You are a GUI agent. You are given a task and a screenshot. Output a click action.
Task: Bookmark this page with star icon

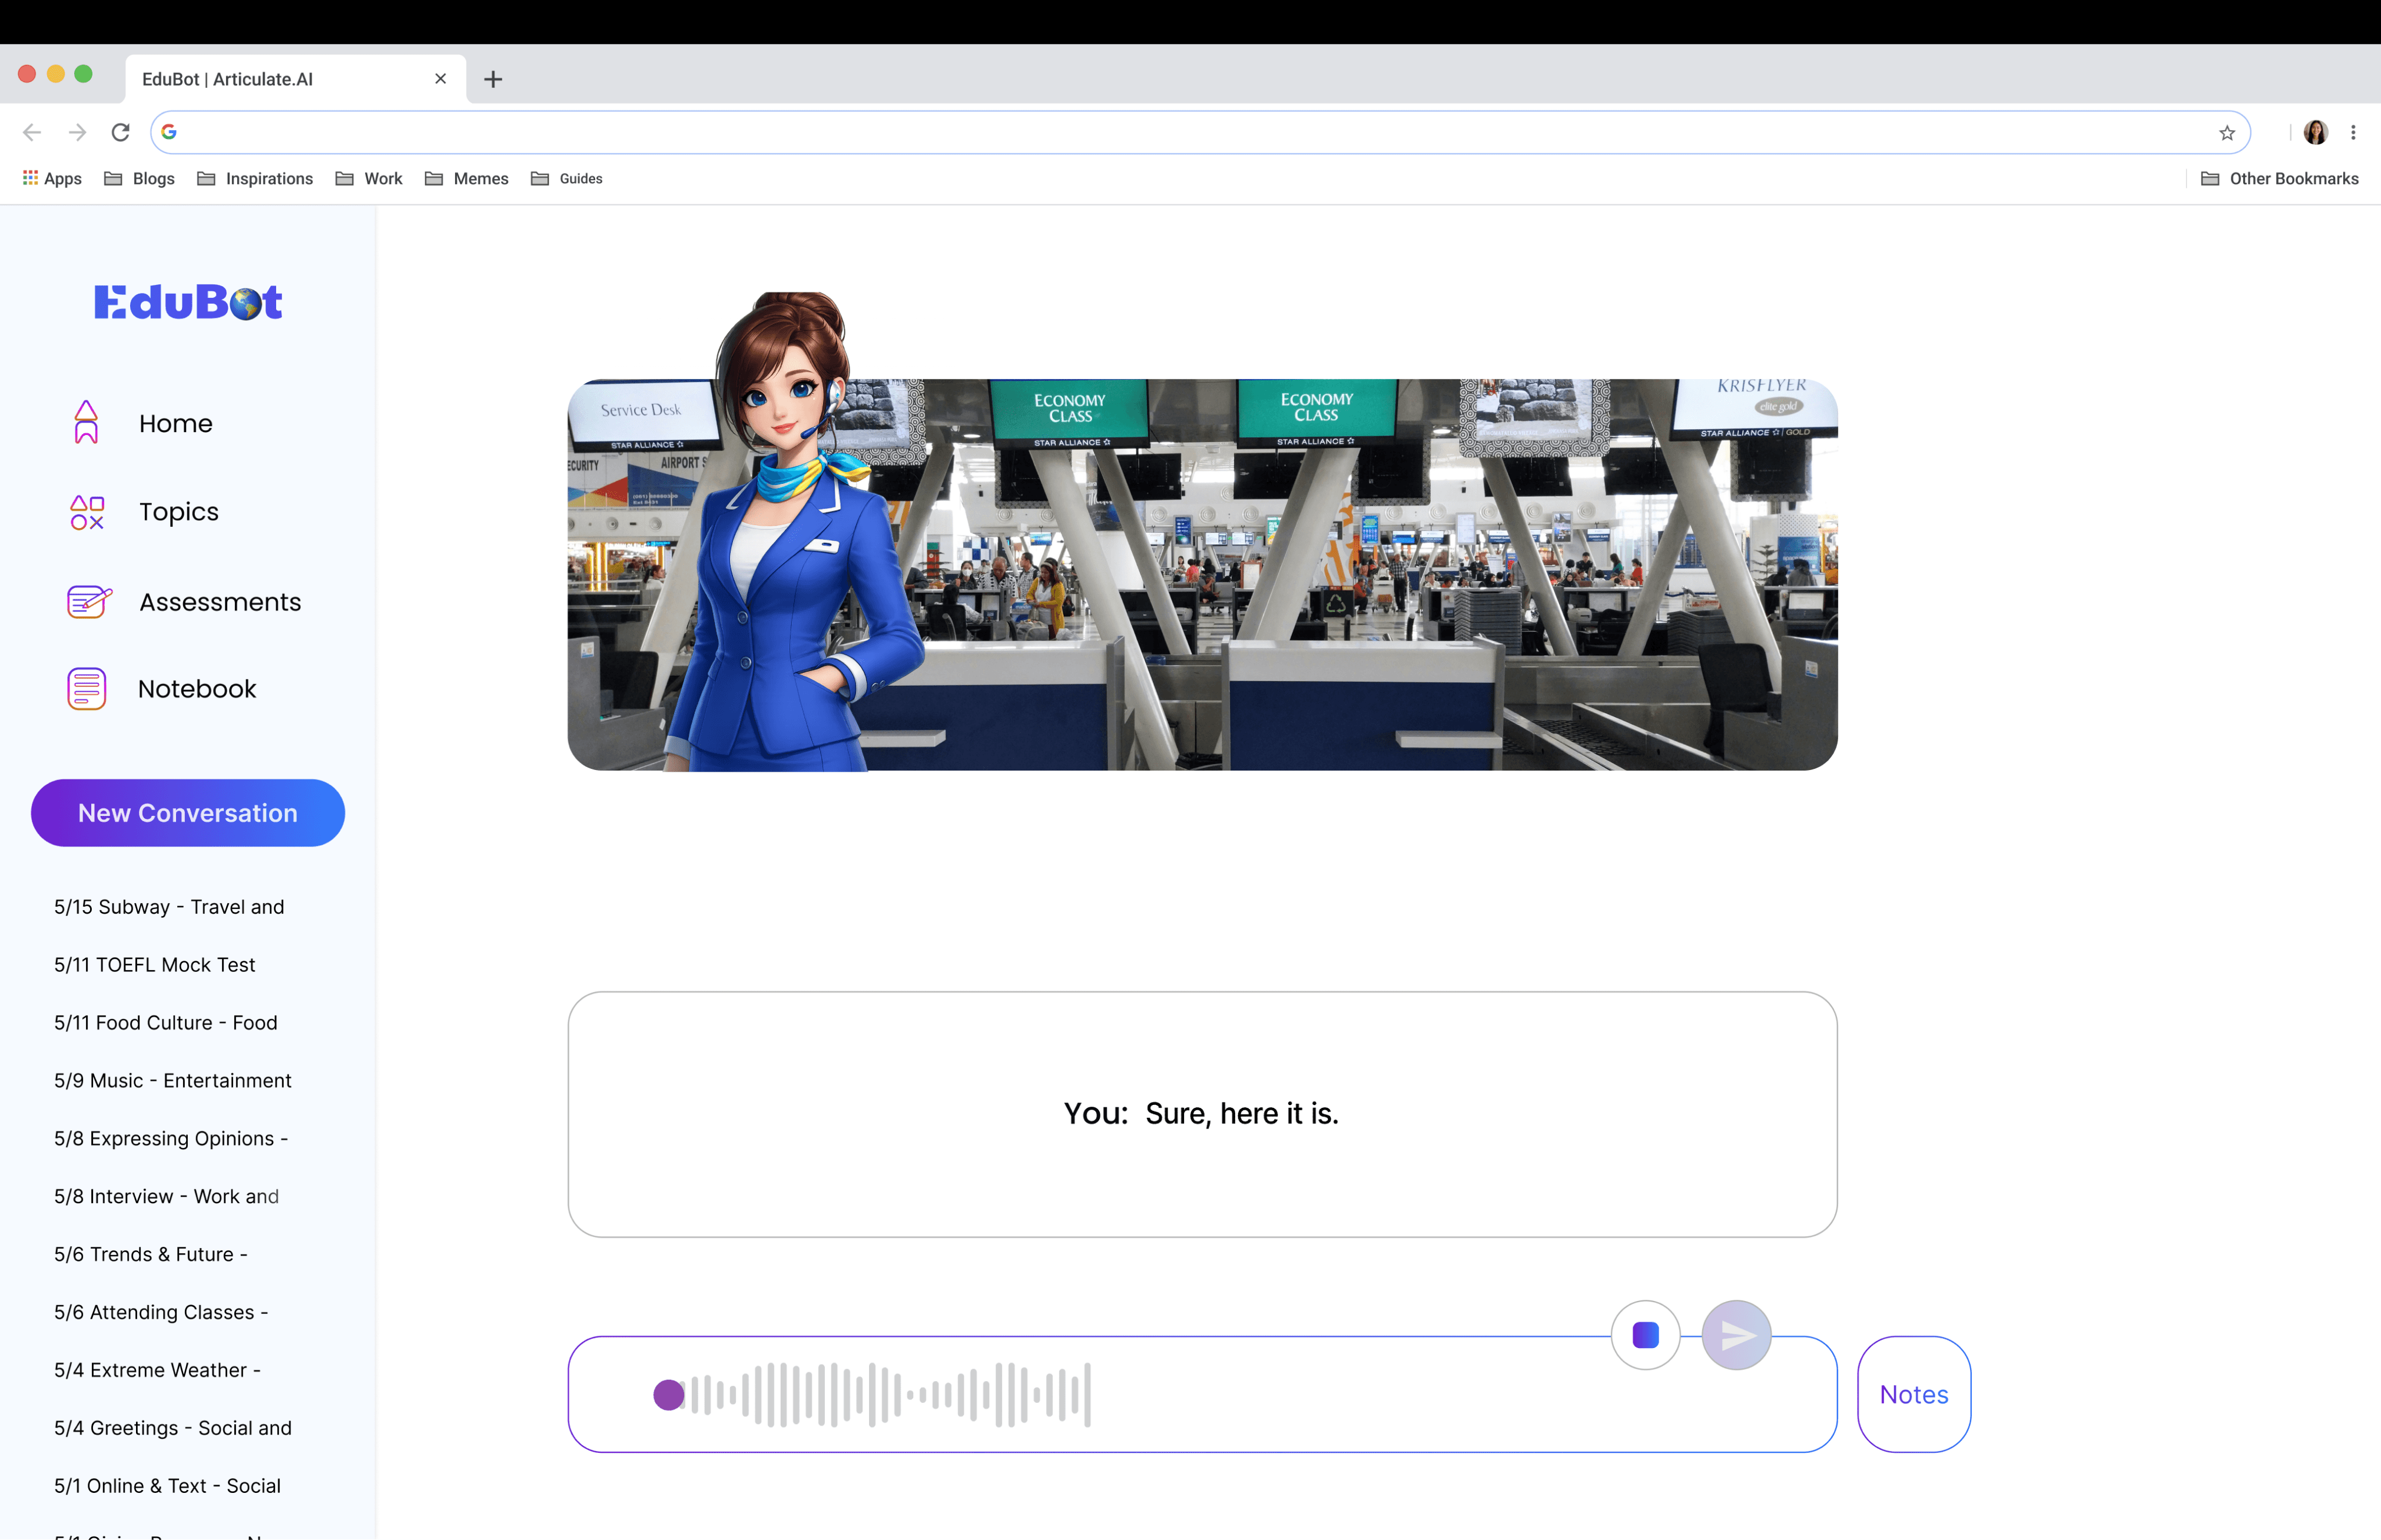(2226, 133)
